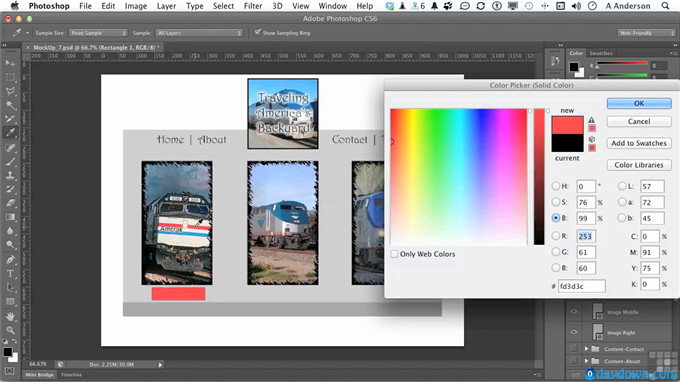Open the tool preset picker arrow

[x=27, y=33]
